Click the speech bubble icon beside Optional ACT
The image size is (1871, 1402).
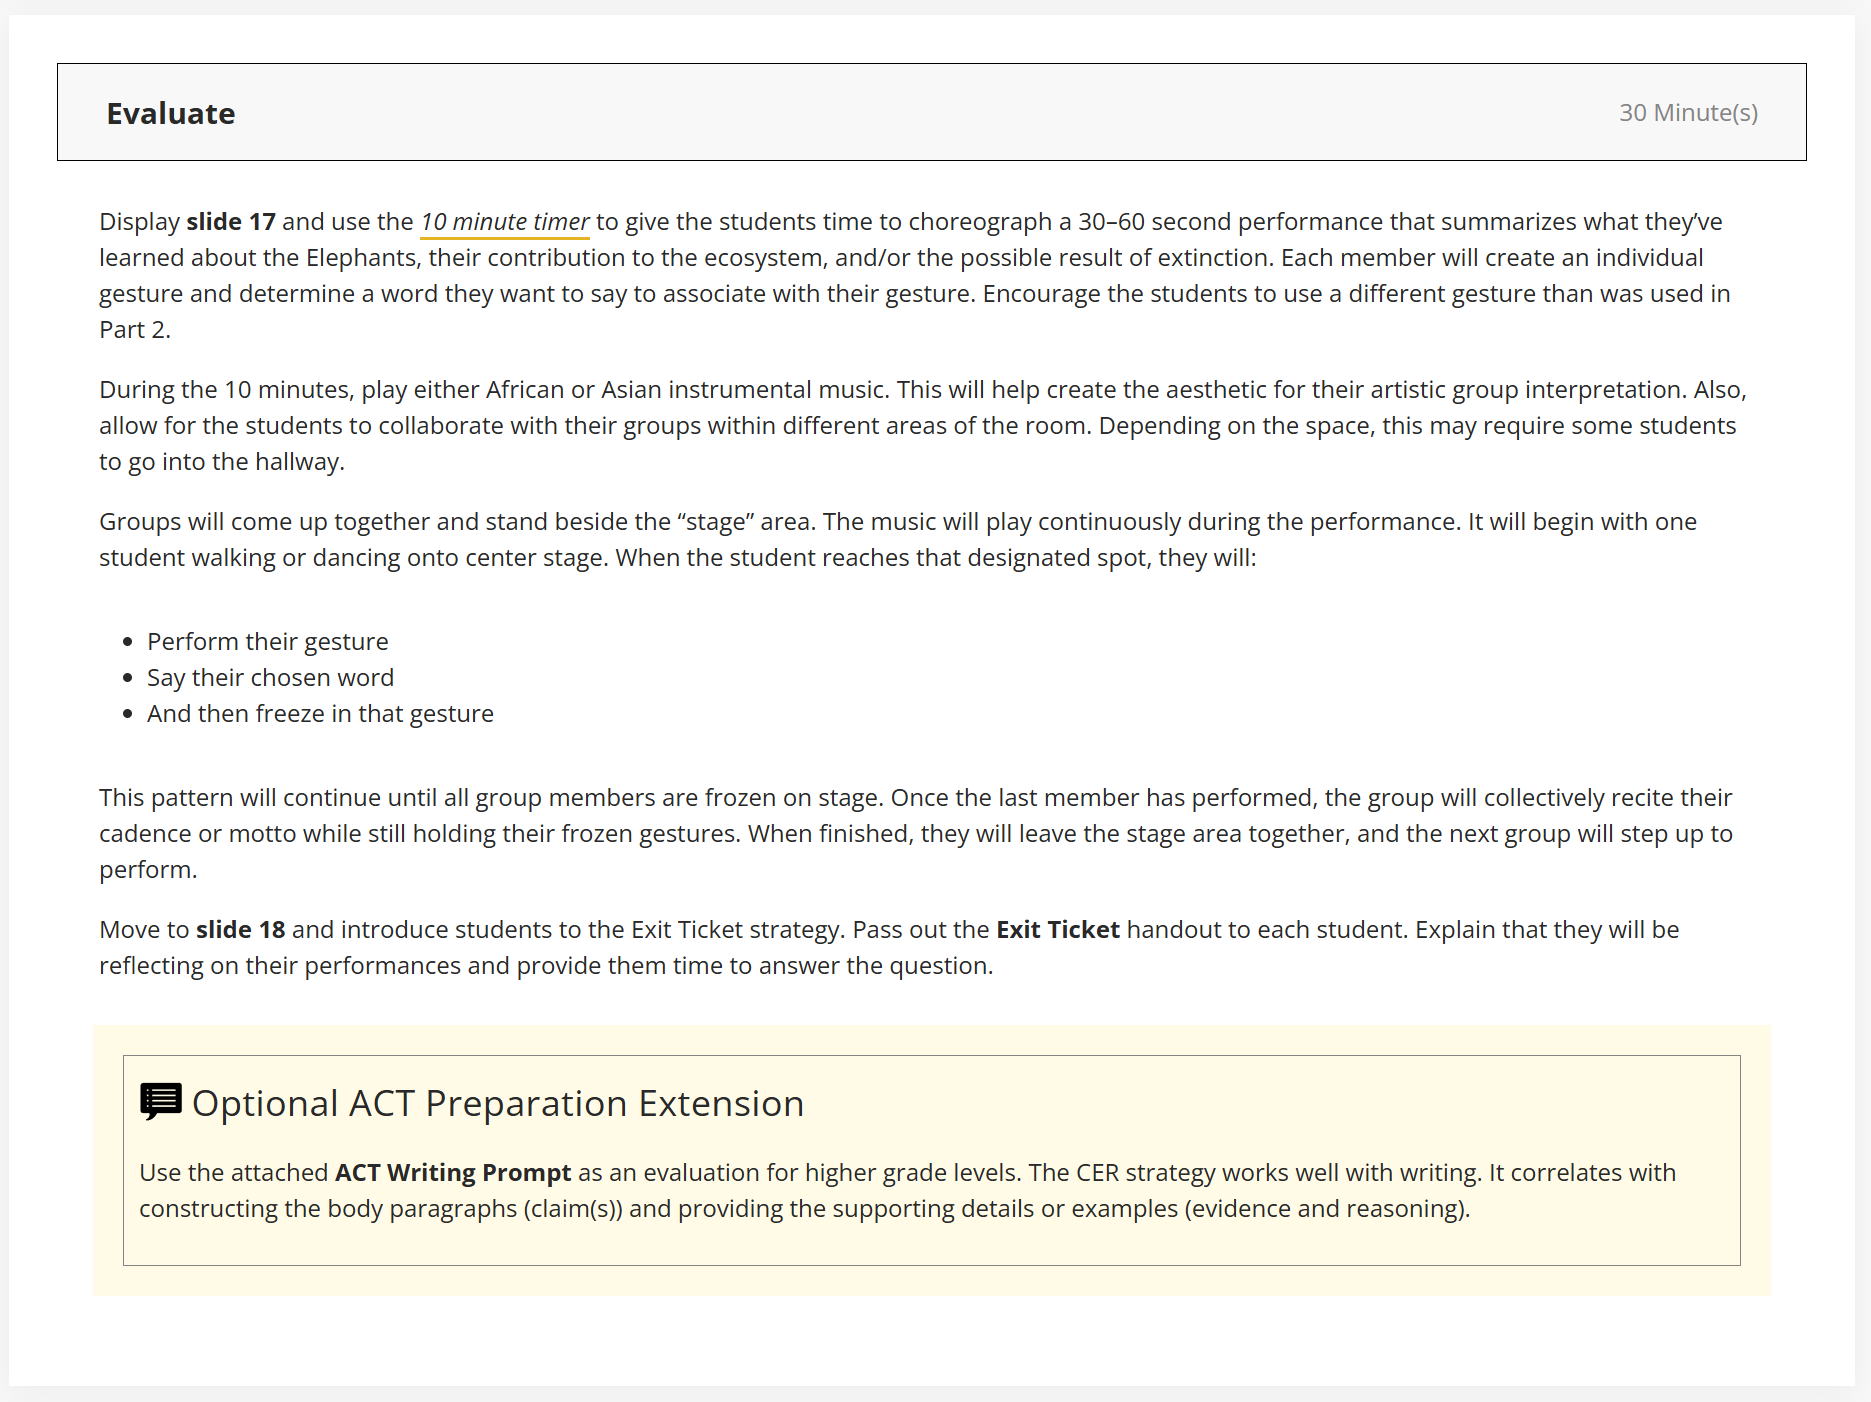coord(160,1102)
